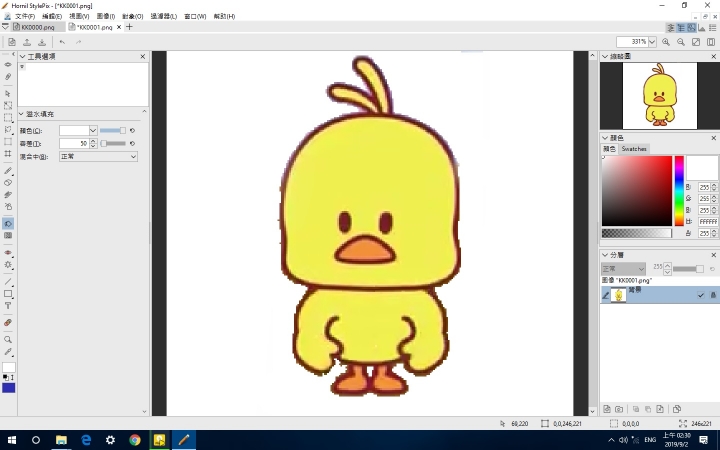This screenshot has height=450, width=720.
Task: Select the rectangle shape tool
Action: [8, 294]
